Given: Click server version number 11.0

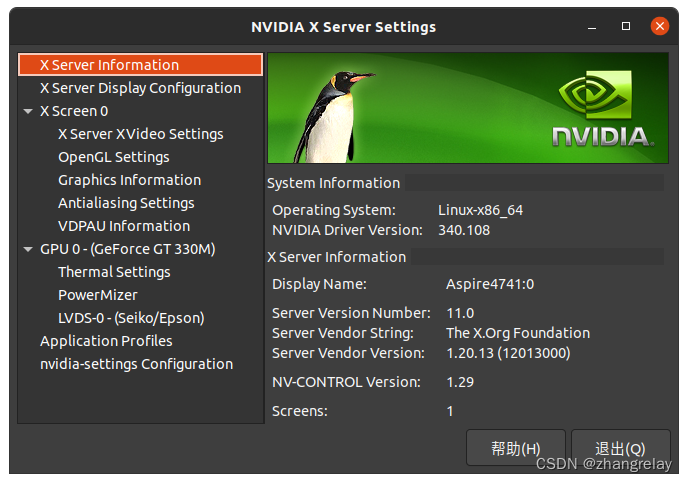Looking at the screenshot, I should (460, 313).
